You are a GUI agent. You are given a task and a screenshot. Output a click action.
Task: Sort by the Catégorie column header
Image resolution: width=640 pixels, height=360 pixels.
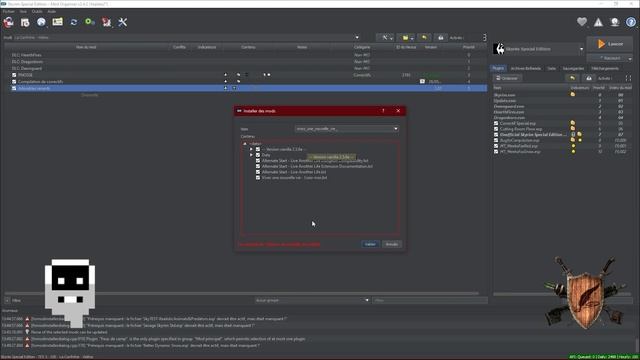coord(362,47)
